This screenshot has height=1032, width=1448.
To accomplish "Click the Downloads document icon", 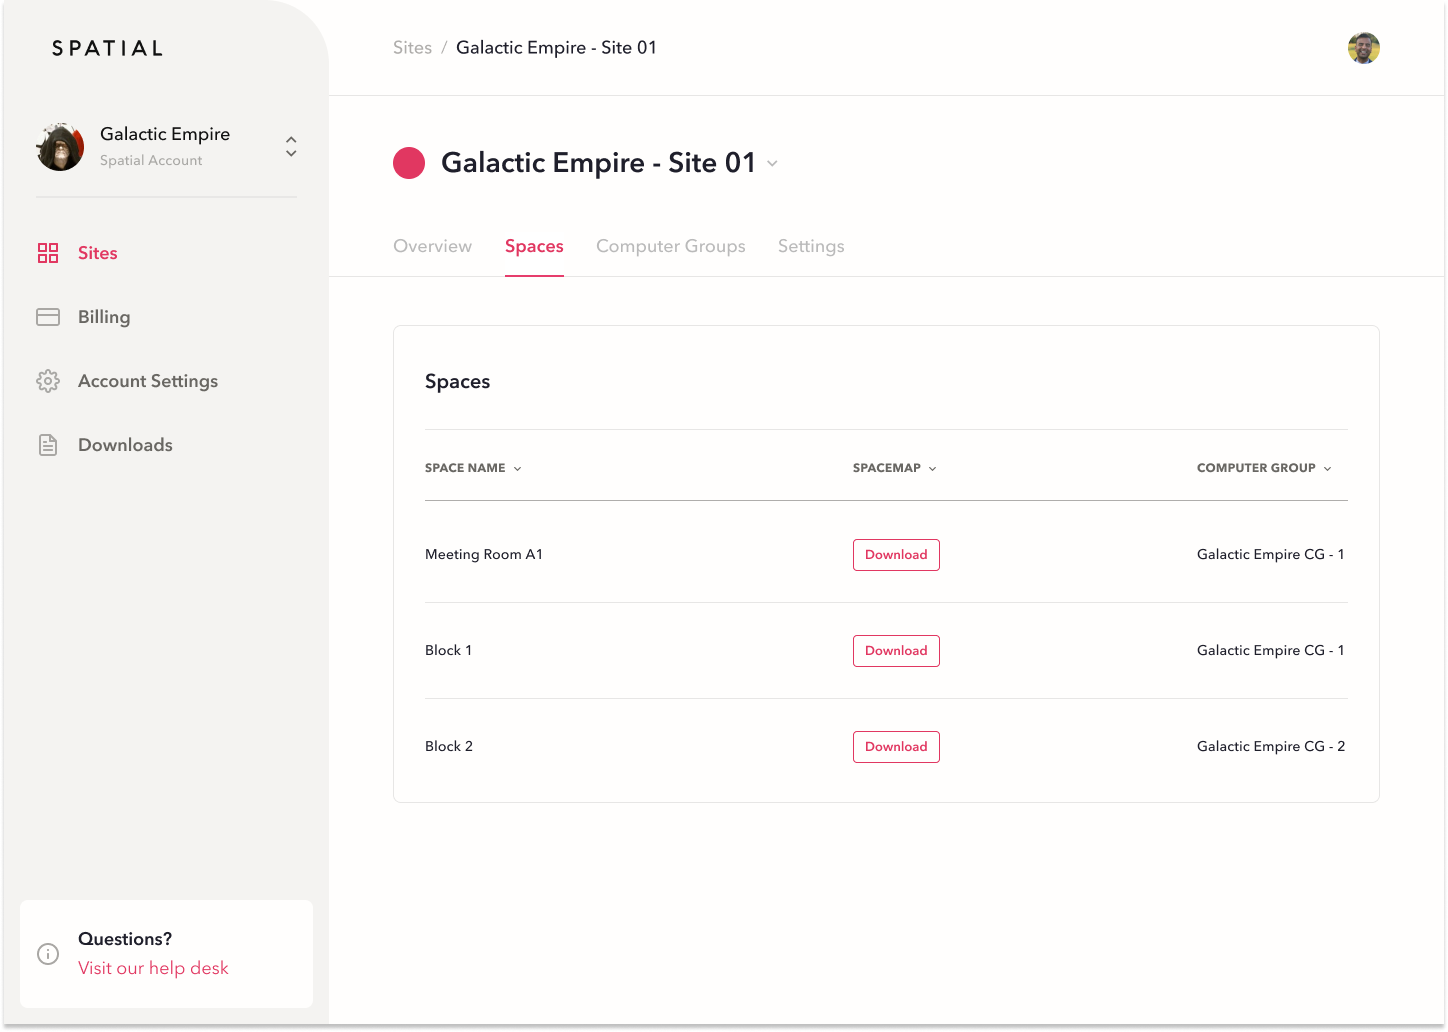I will (48, 445).
